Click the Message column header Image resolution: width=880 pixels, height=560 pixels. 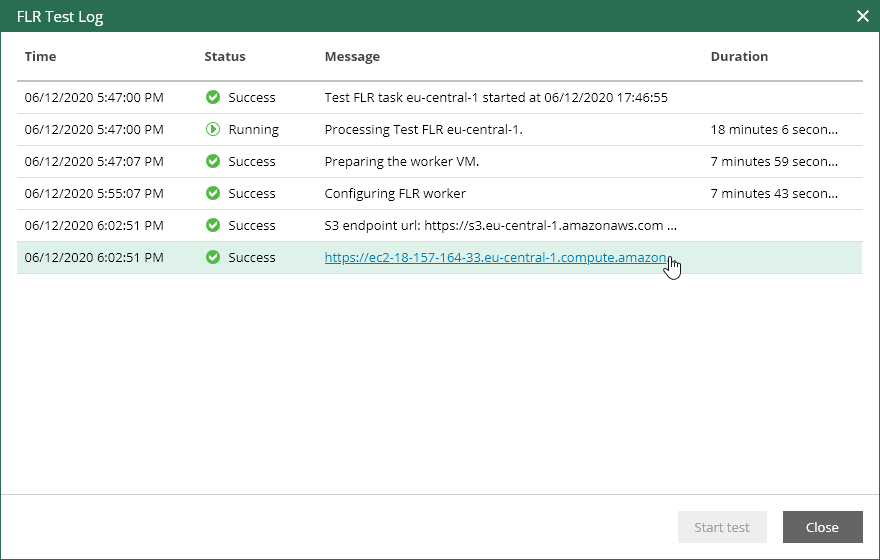click(x=352, y=56)
